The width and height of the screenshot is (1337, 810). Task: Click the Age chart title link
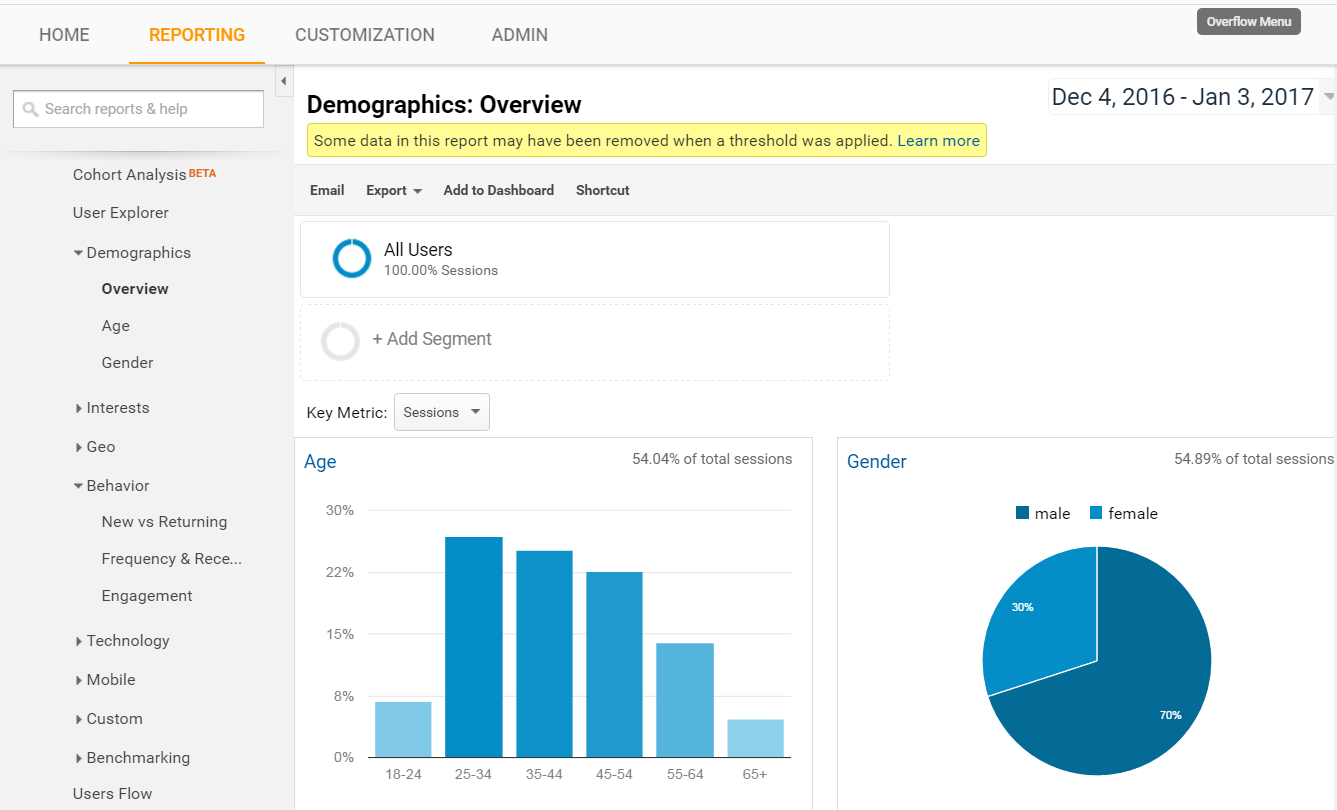click(x=320, y=462)
